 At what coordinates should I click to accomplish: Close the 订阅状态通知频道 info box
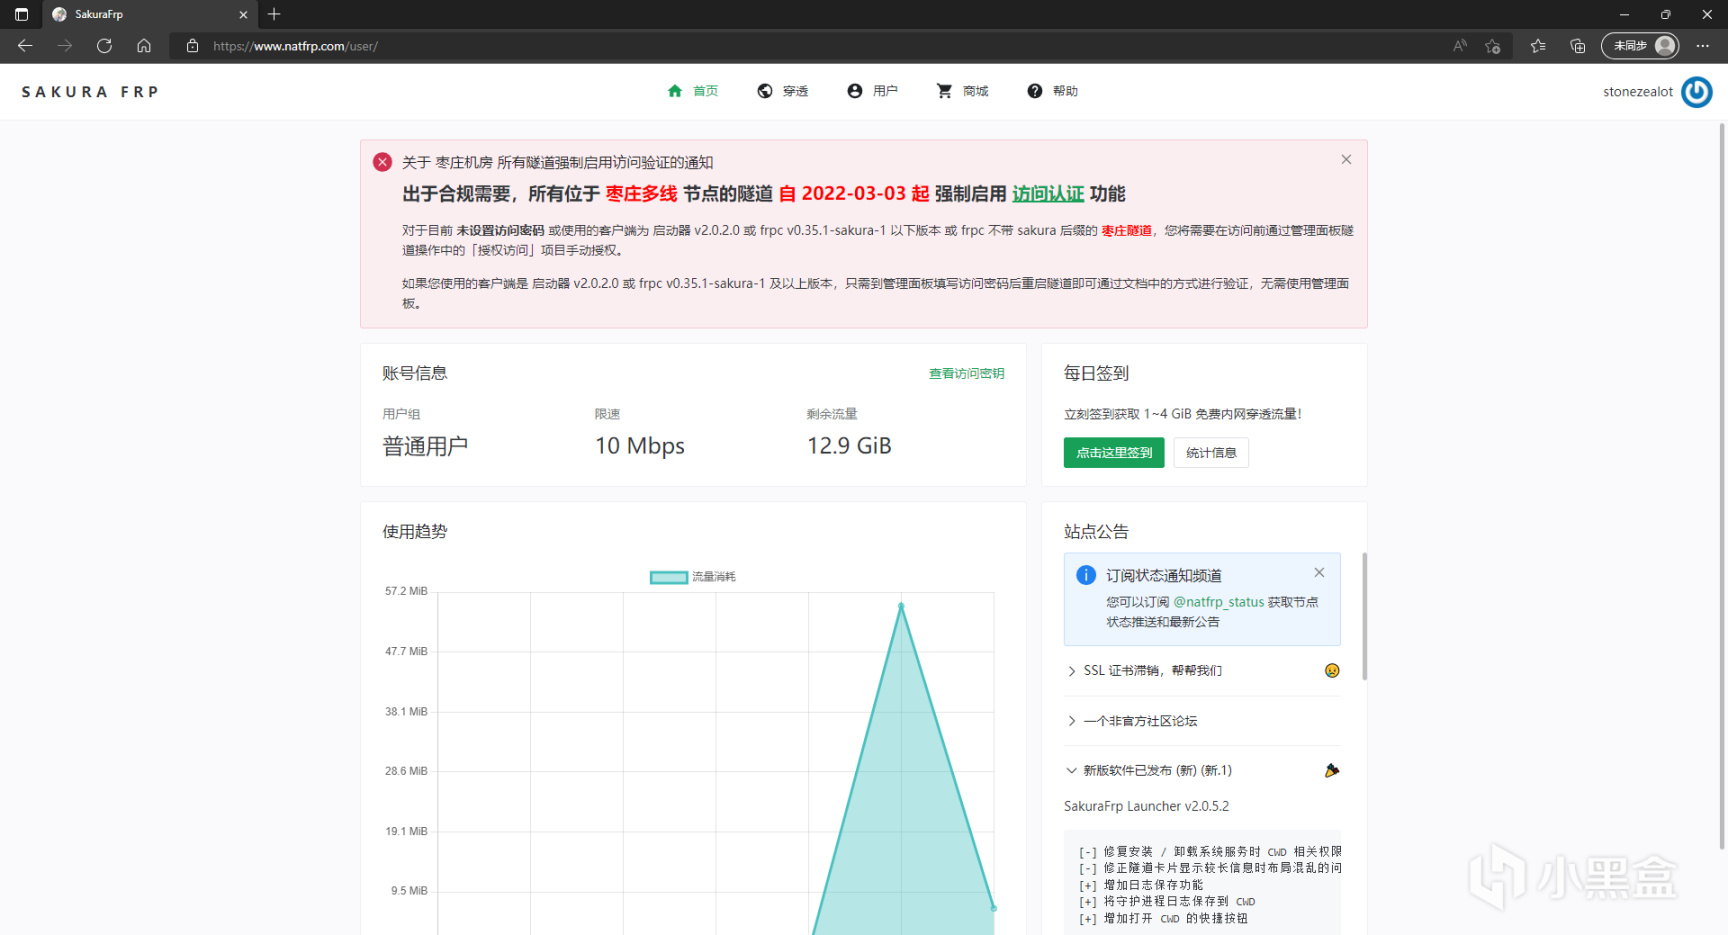1319,573
